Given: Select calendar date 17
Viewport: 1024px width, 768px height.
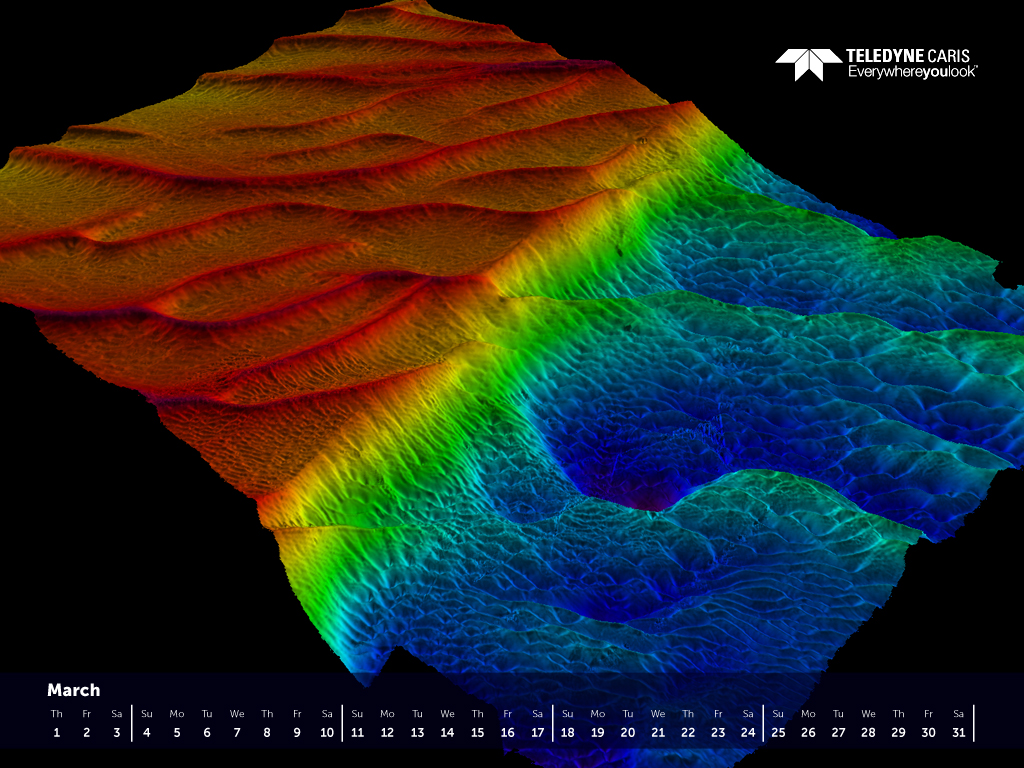Looking at the screenshot, I should click(537, 733).
